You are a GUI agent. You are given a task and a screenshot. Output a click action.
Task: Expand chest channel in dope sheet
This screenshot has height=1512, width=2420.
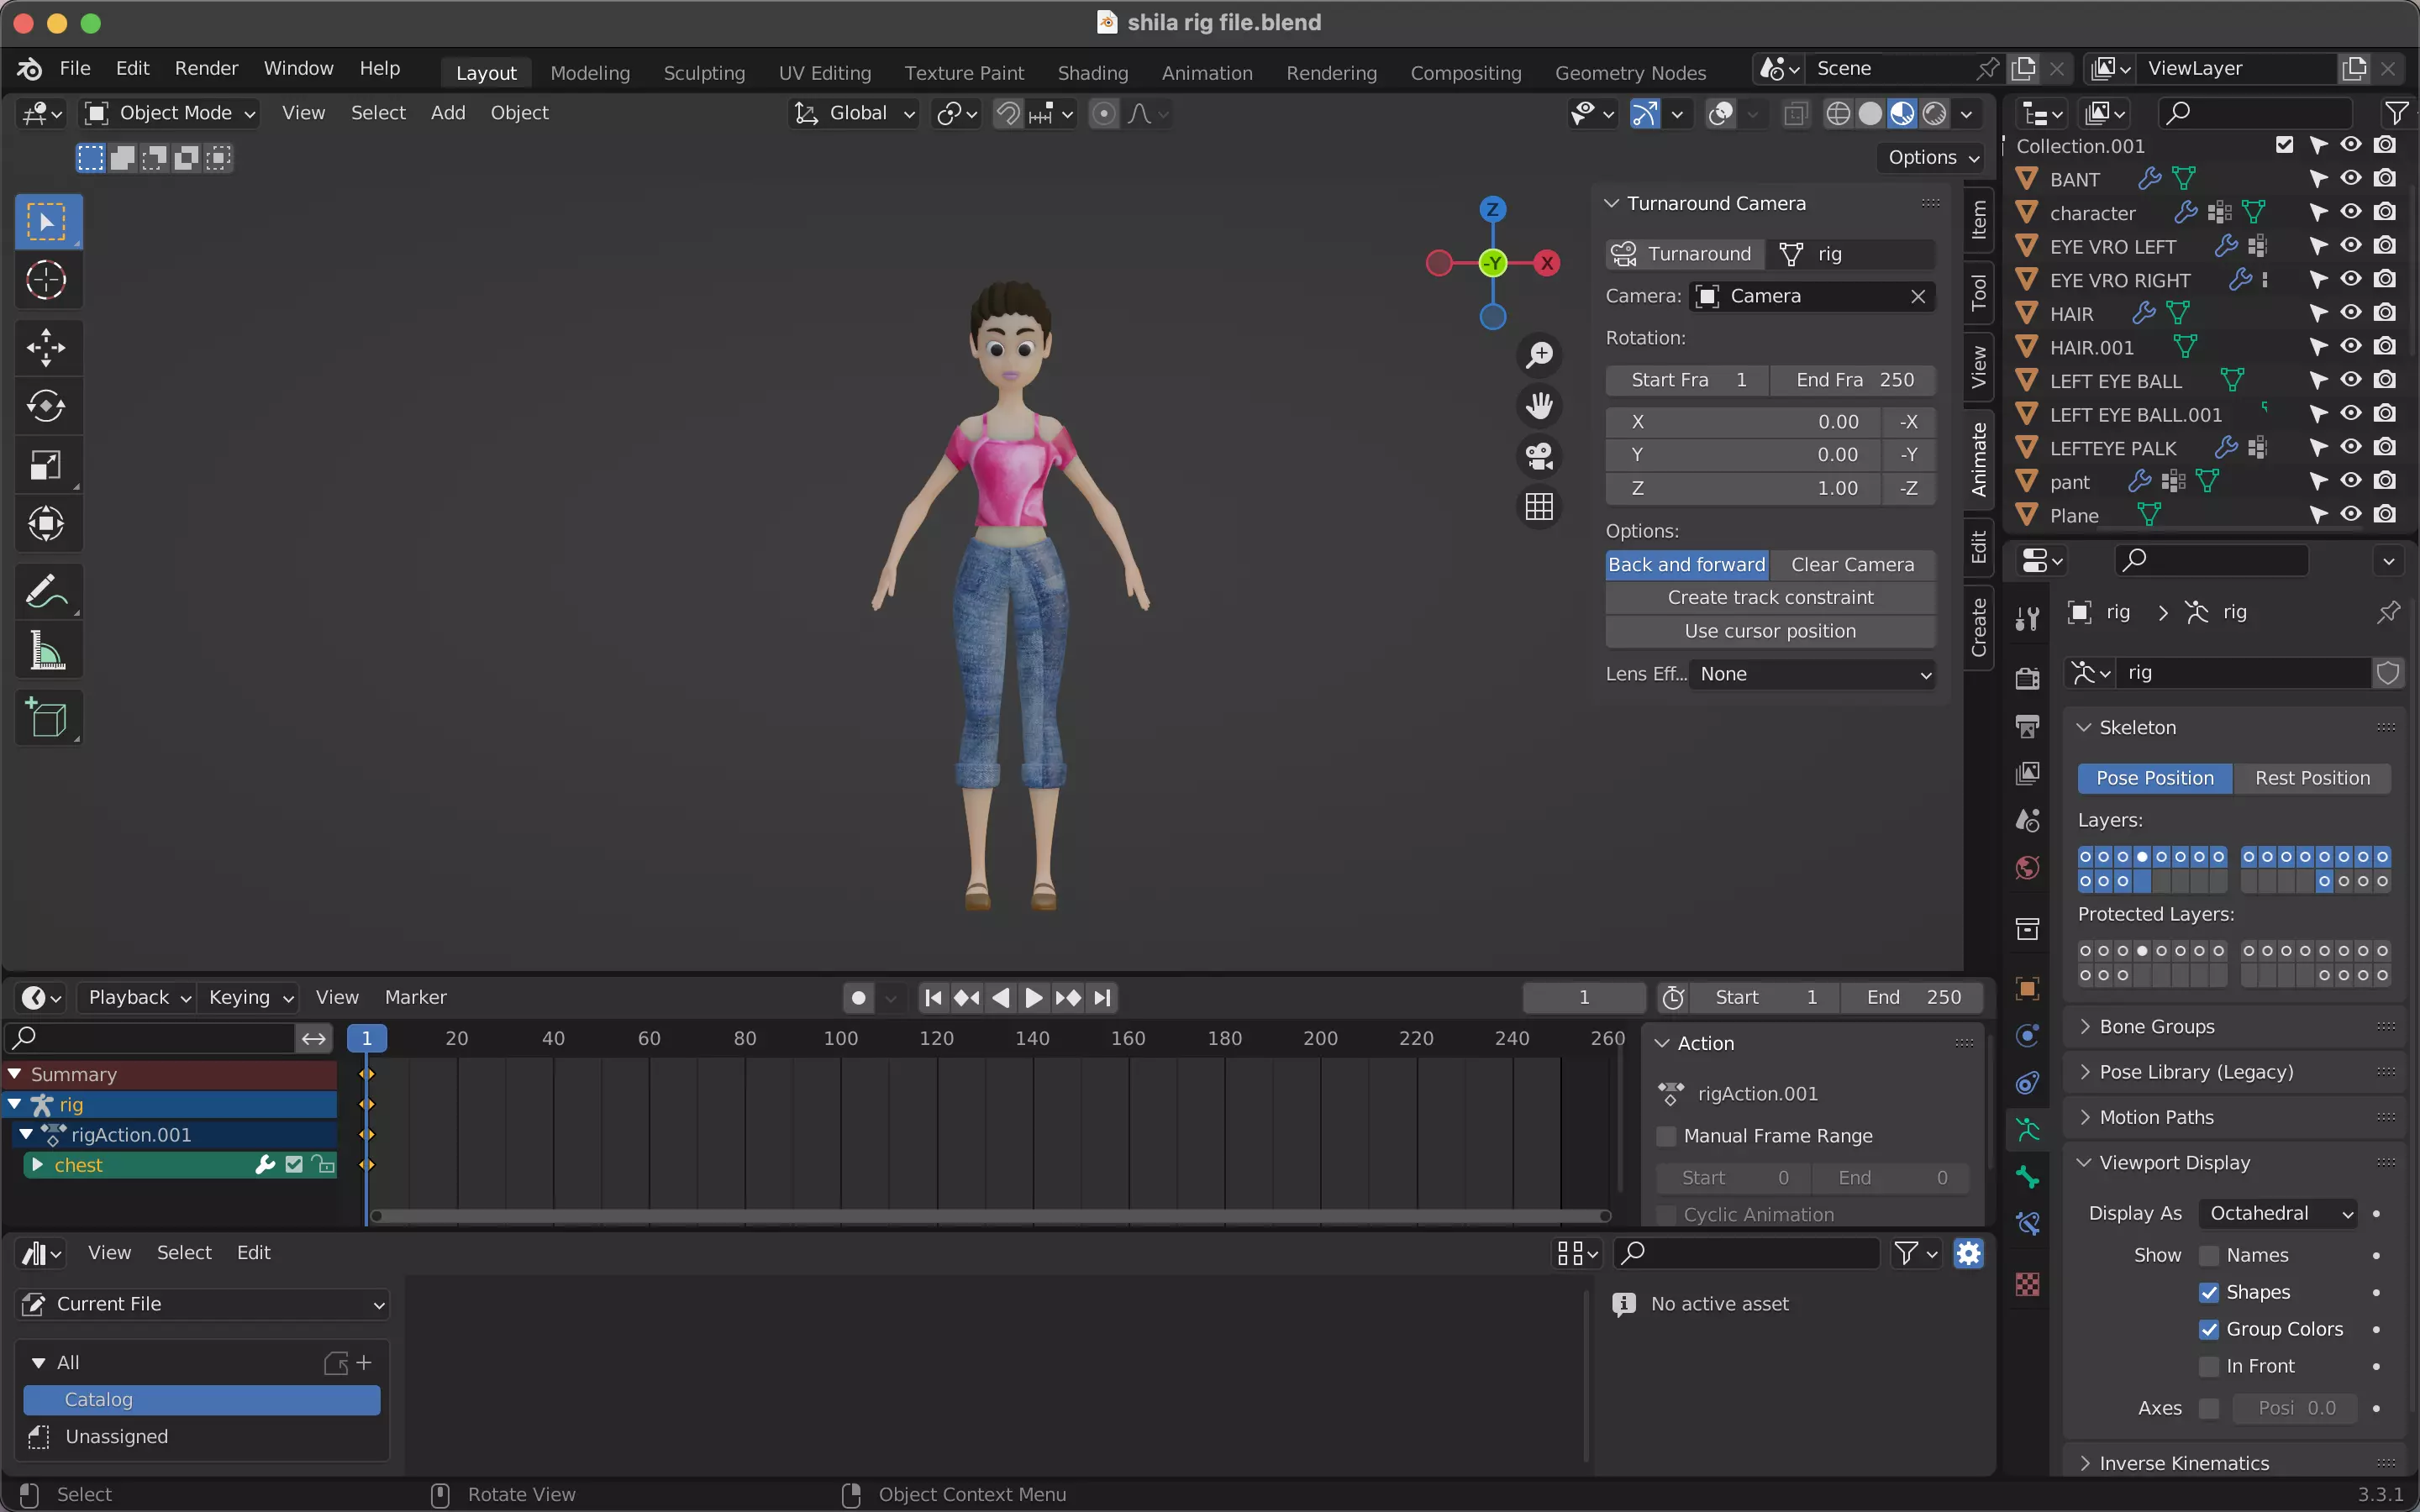[x=37, y=1165]
